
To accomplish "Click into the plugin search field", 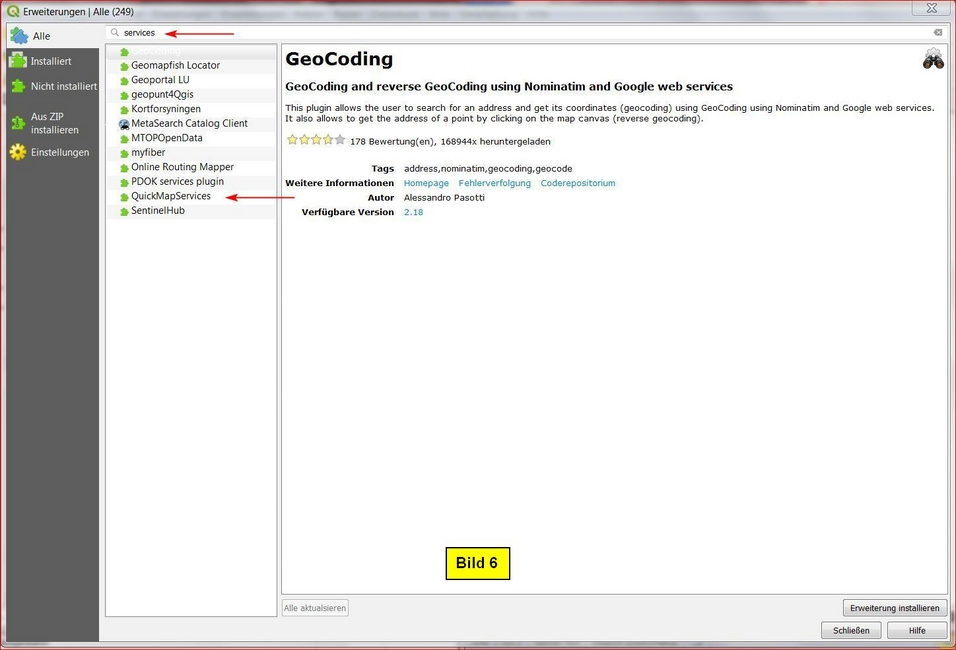I will pos(500,33).
